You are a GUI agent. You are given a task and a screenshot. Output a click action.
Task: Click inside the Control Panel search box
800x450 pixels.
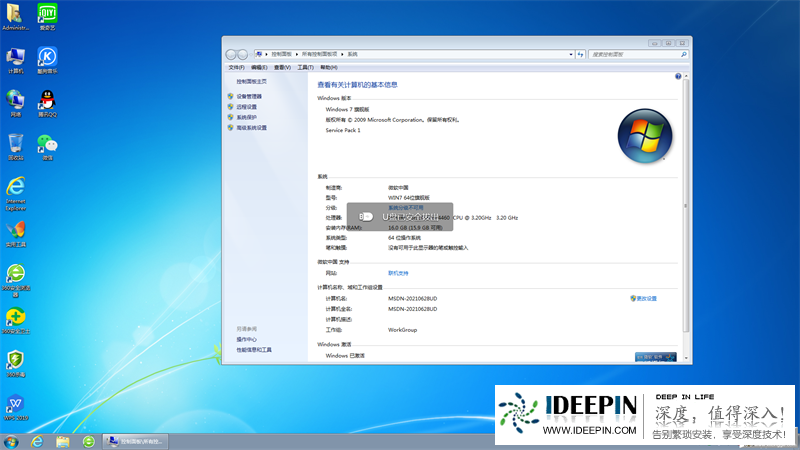[634, 54]
